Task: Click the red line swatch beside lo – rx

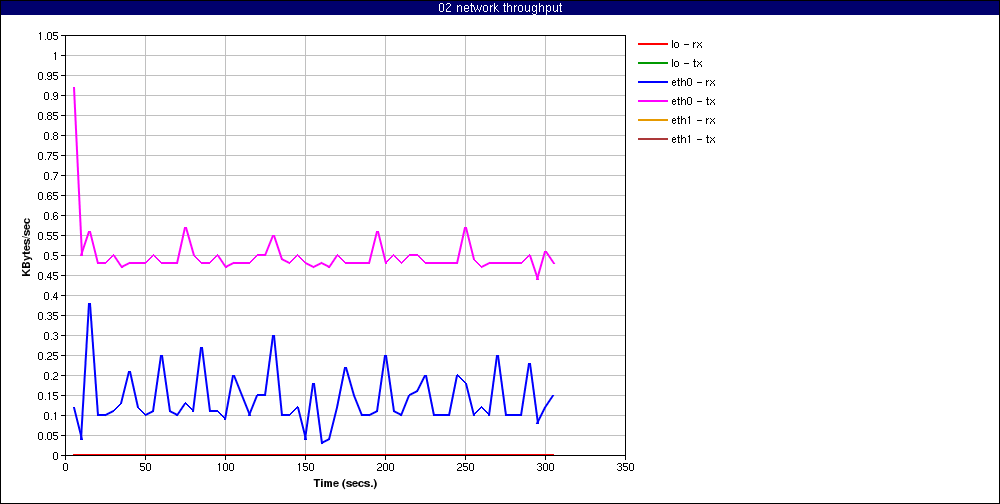Action: pos(652,44)
